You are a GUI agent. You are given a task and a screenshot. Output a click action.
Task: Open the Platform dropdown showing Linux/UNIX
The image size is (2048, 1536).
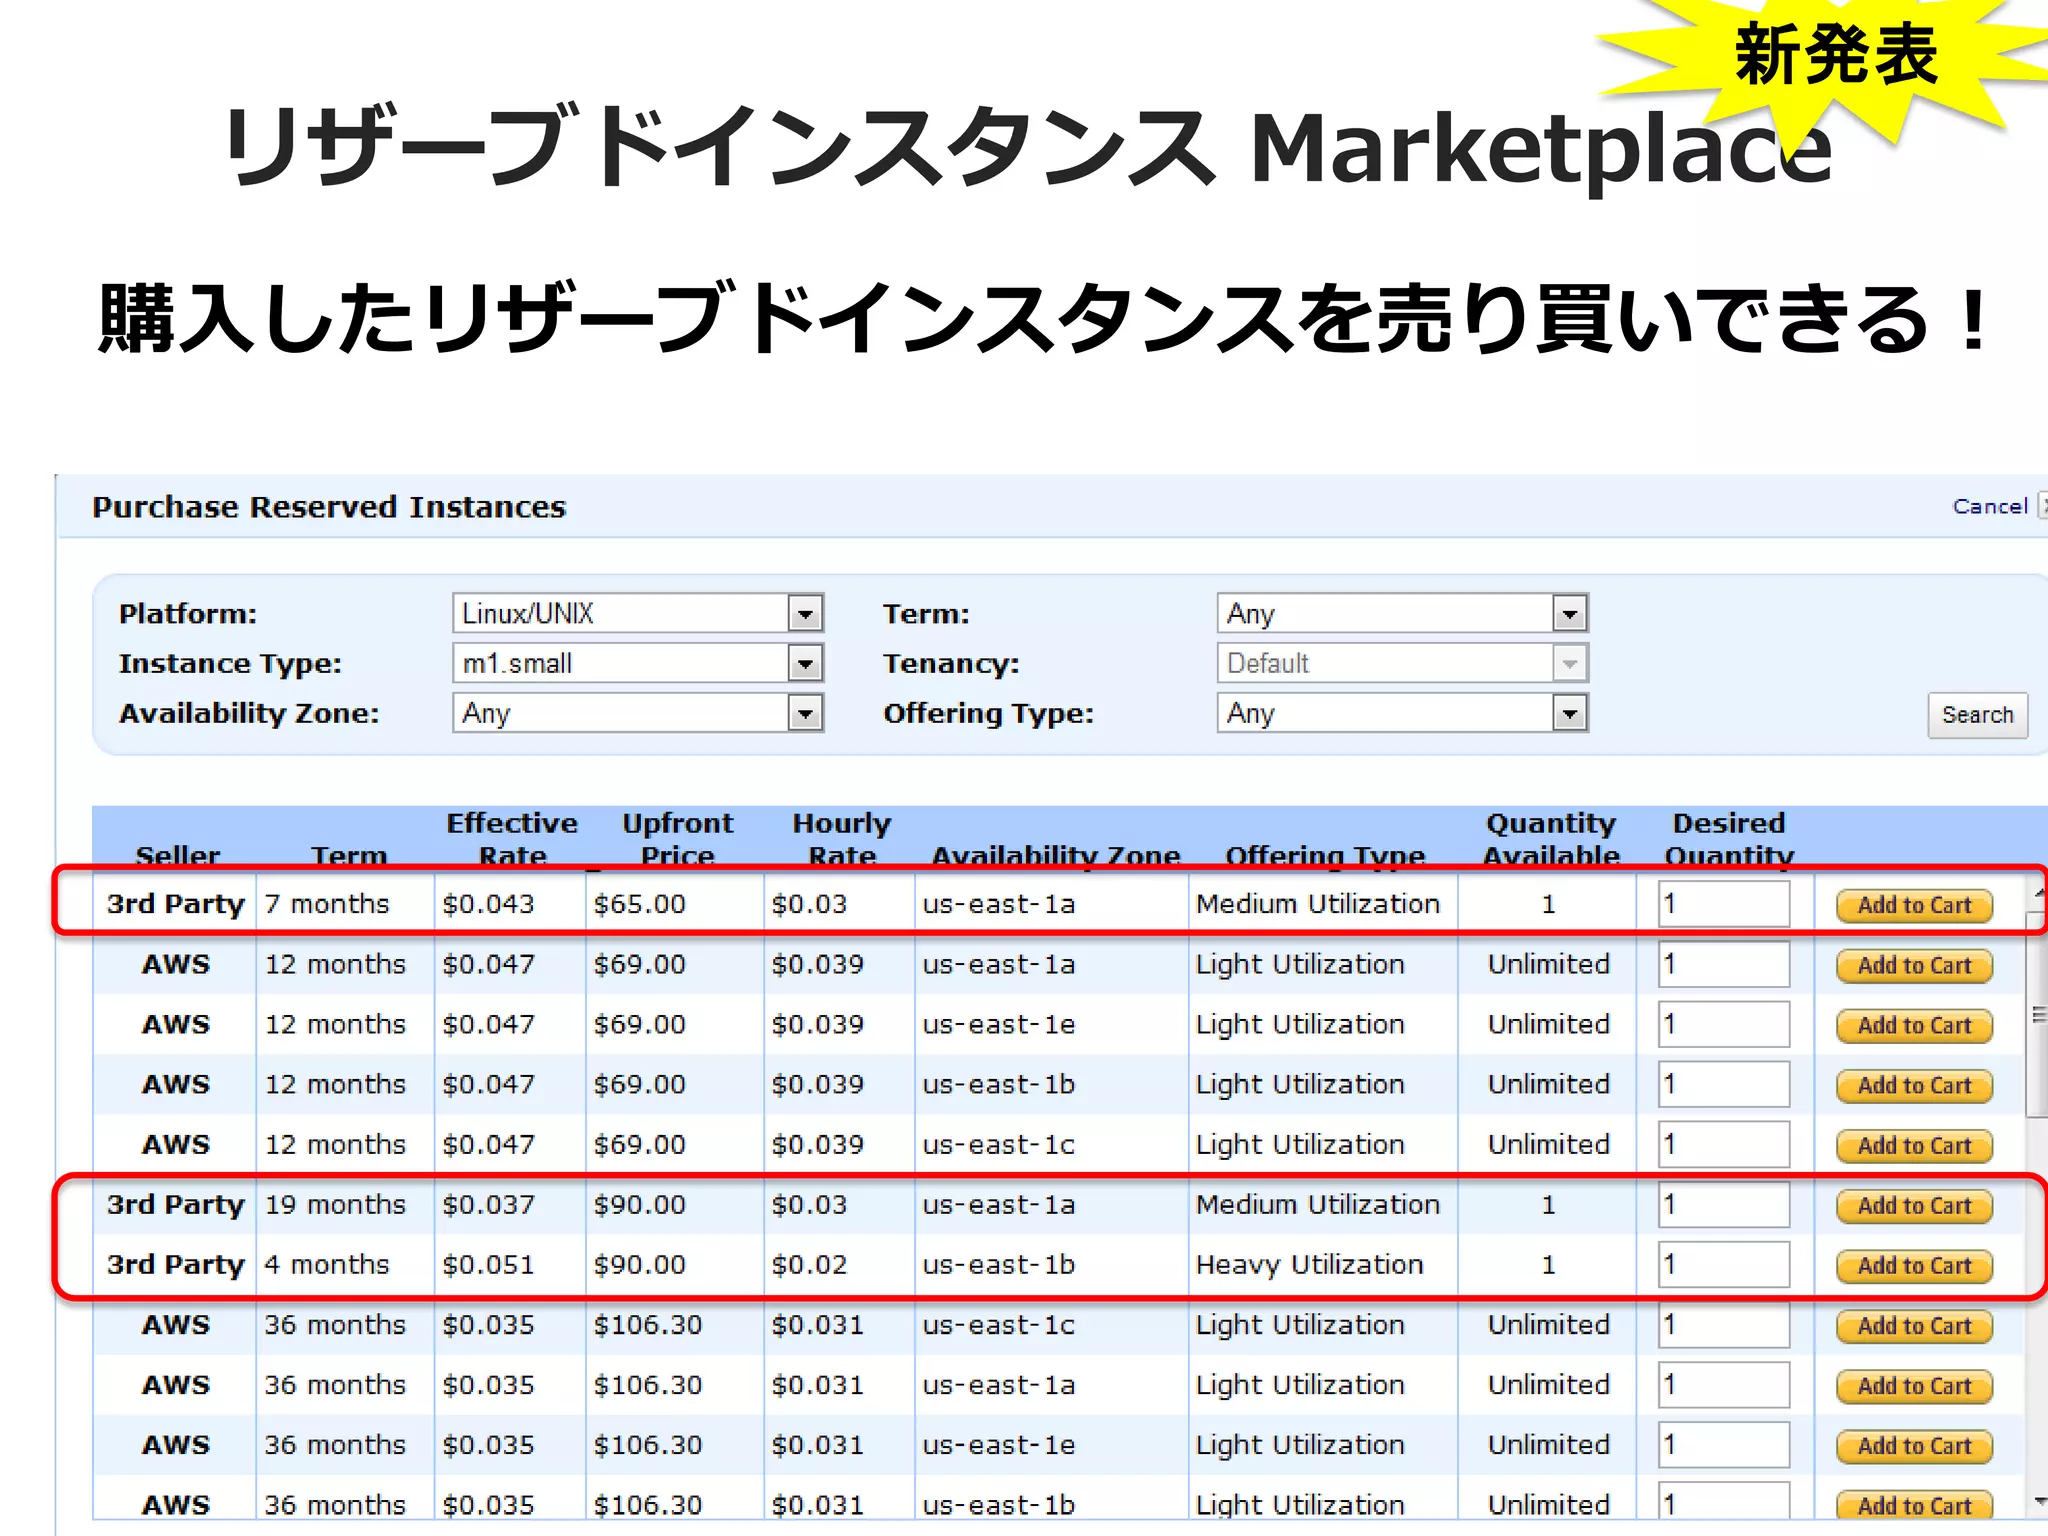click(638, 613)
